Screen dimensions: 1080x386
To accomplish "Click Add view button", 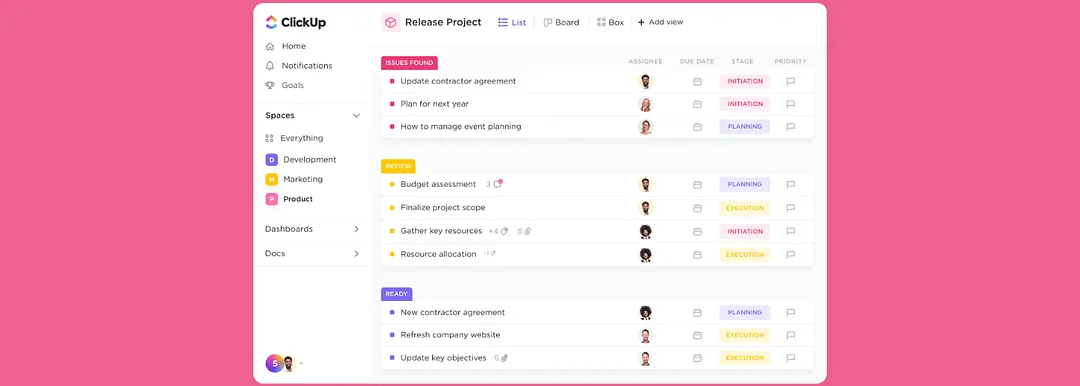I will click(x=661, y=22).
